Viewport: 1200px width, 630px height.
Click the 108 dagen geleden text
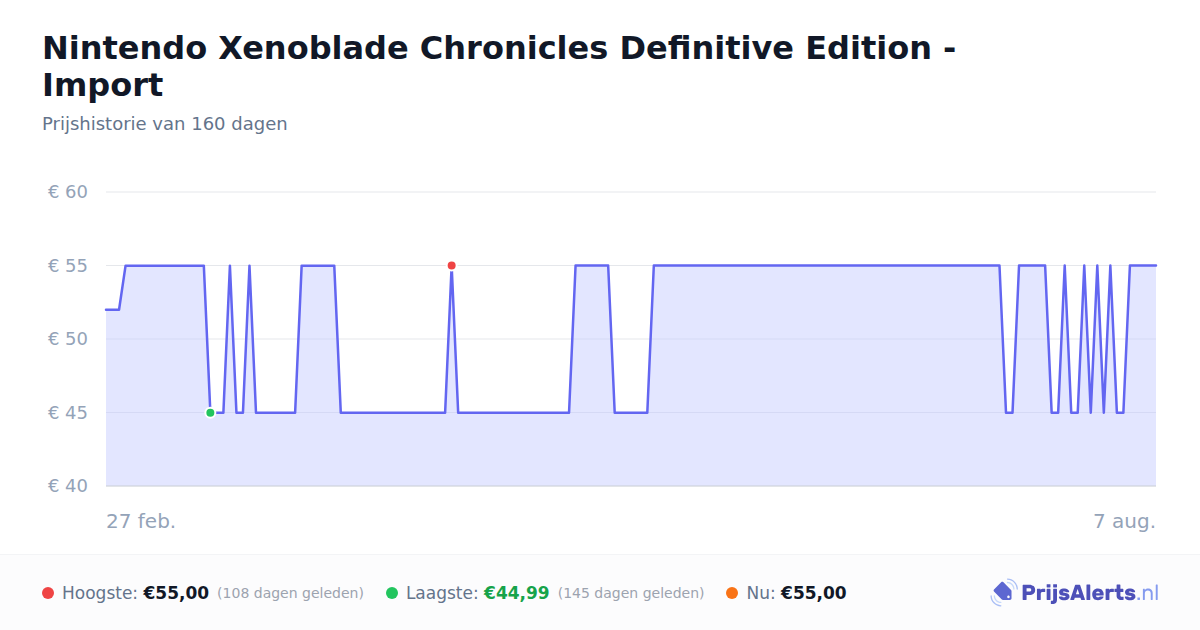(x=290, y=593)
